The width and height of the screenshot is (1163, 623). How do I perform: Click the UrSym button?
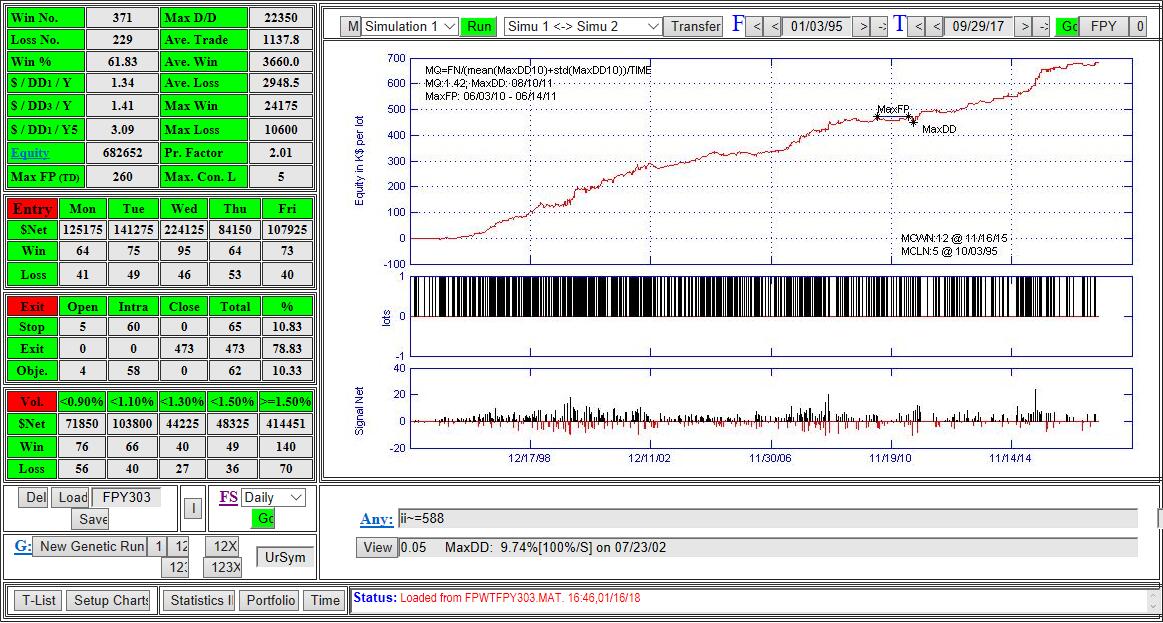click(x=285, y=557)
